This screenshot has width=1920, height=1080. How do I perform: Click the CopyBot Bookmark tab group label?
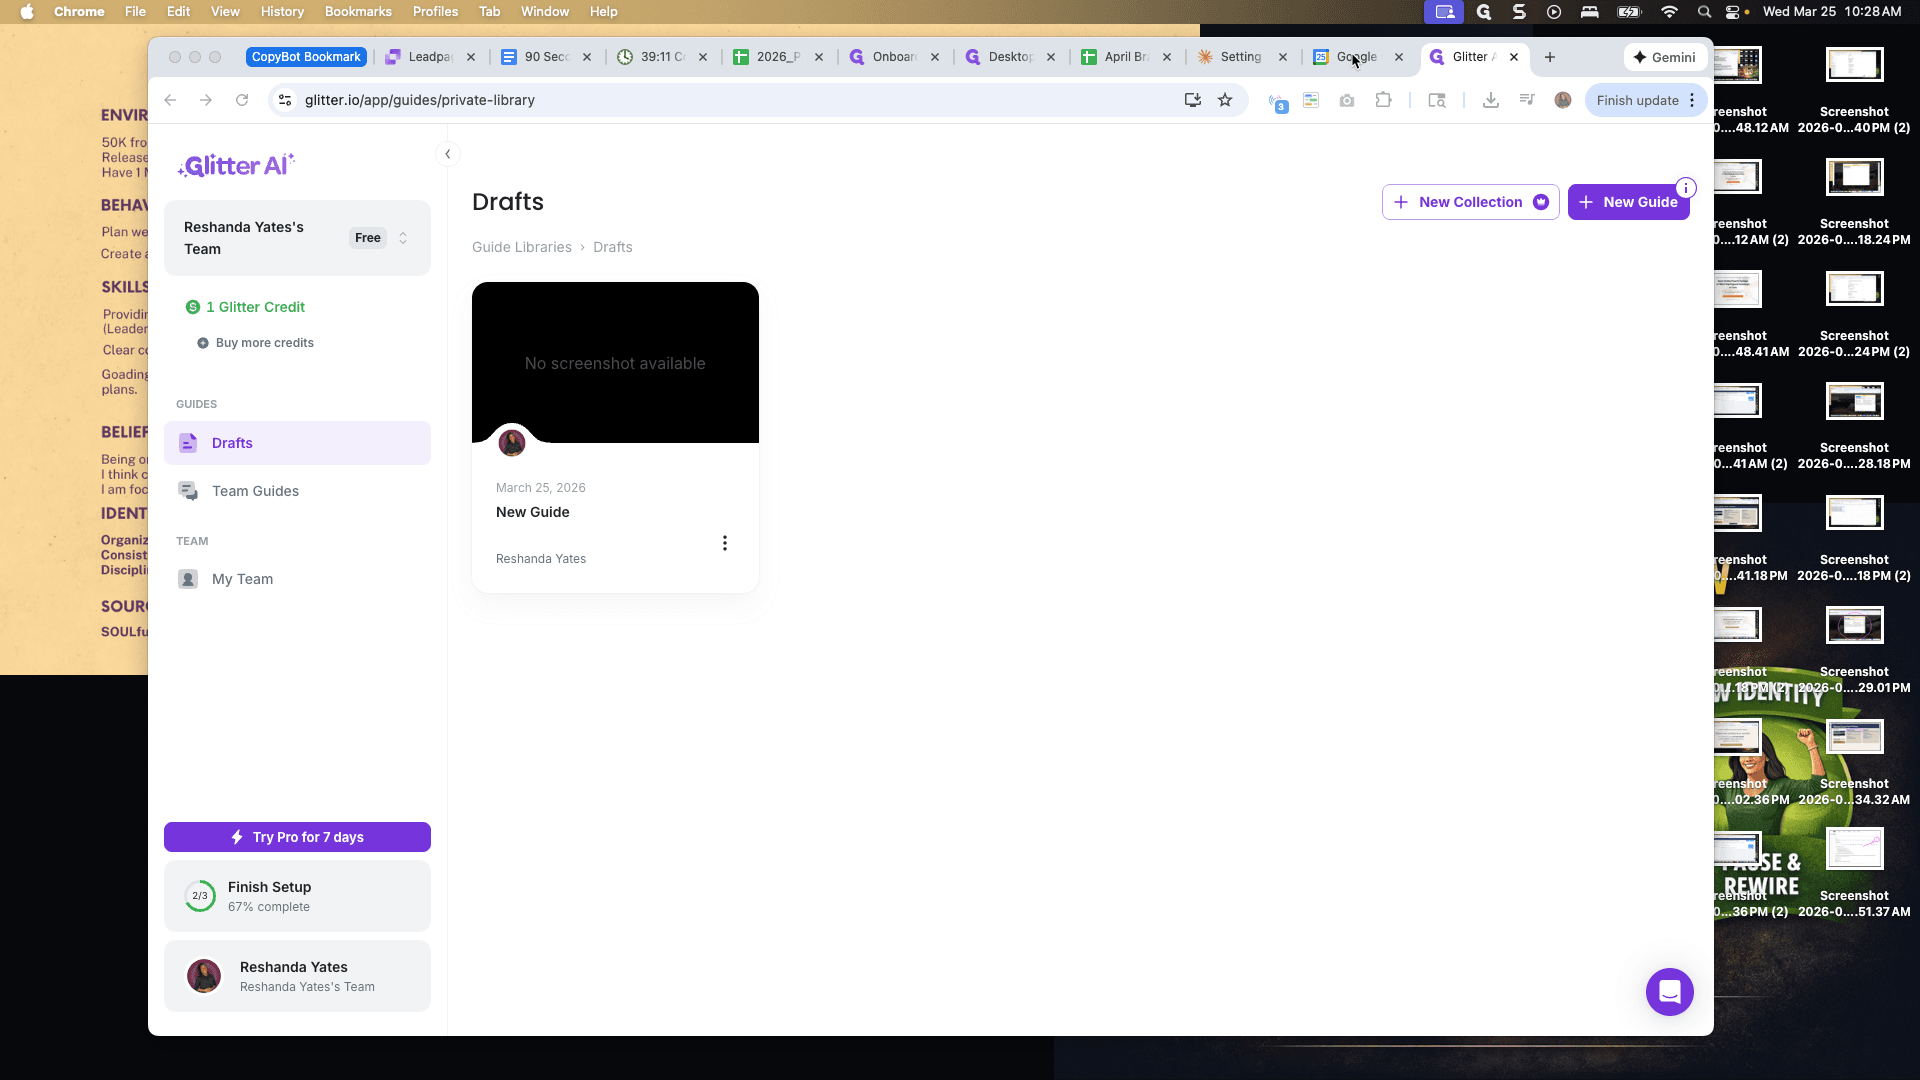(x=306, y=57)
